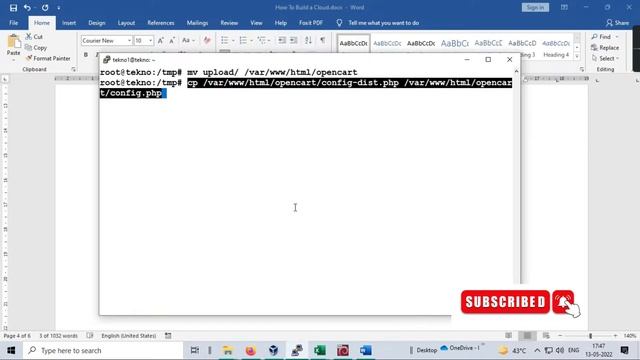640x360 pixels.
Task: Open the View ribbon tab
Action: pyautogui.click(x=256, y=23)
